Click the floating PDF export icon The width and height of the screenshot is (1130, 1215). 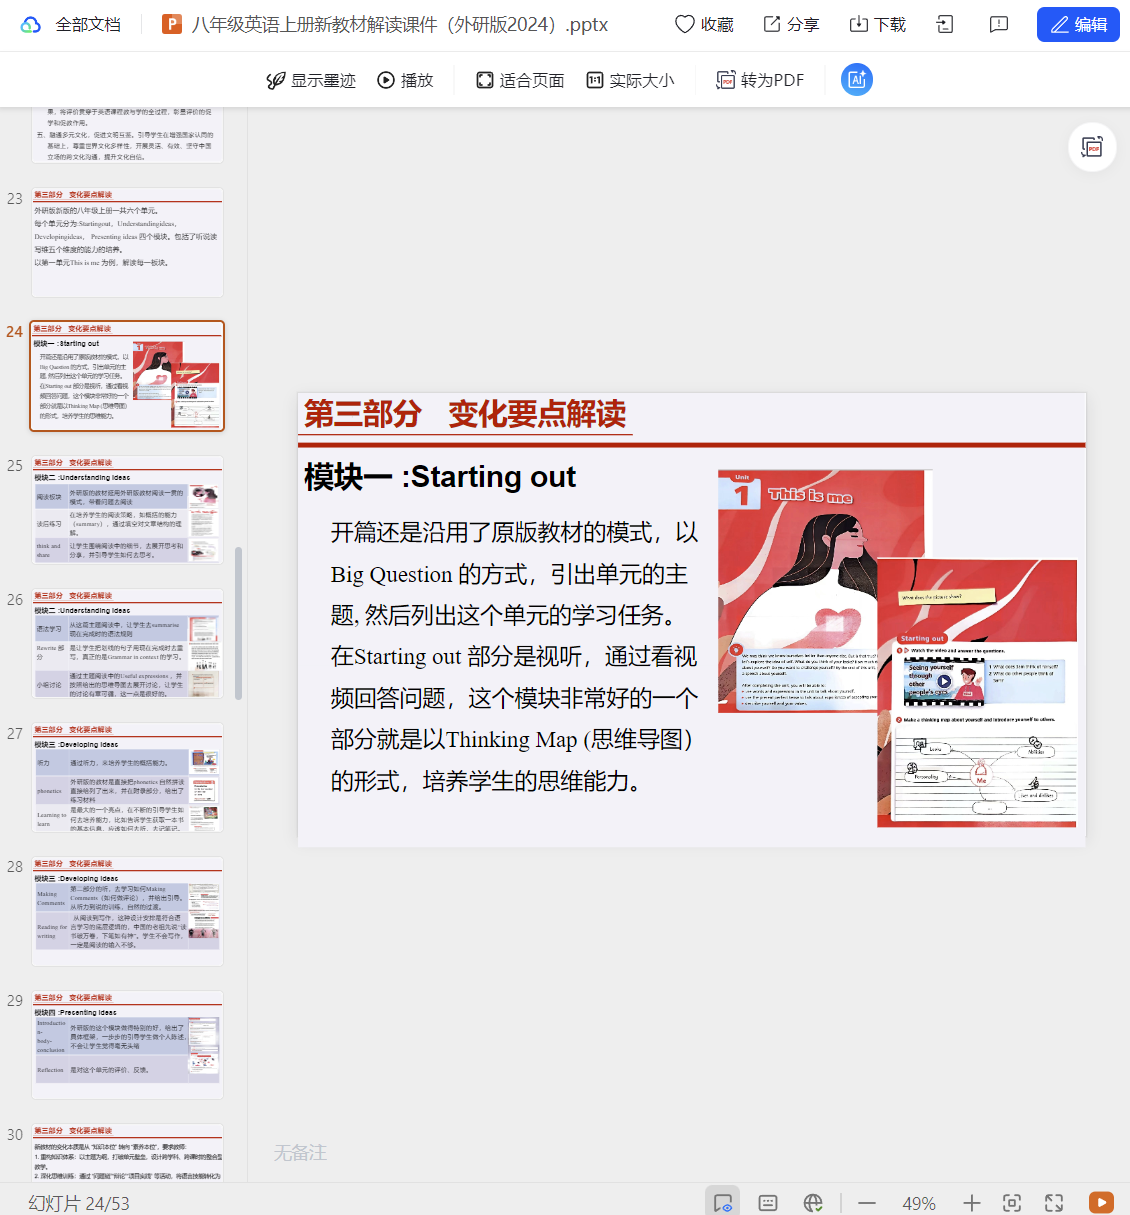pos(1092,148)
